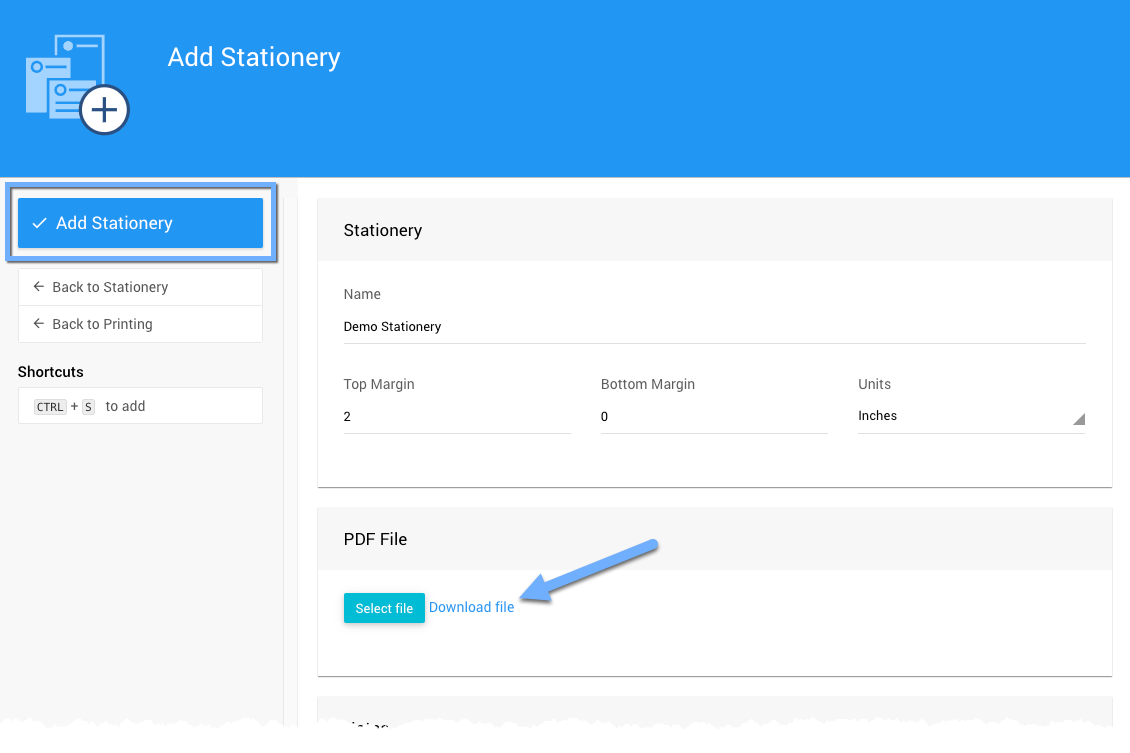Viewport: 1130px width, 753px height.
Task: Focus the Top Margin input field
Action: click(456, 417)
